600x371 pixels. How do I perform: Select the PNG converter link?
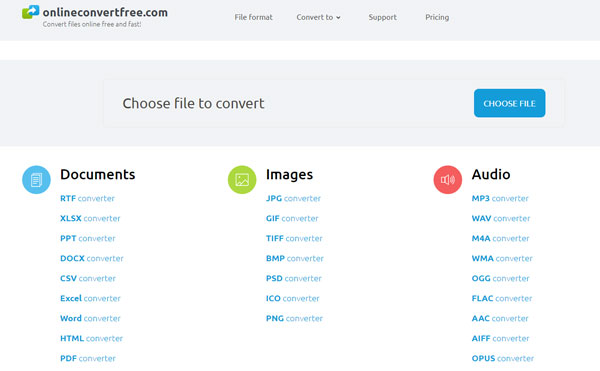coord(294,318)
